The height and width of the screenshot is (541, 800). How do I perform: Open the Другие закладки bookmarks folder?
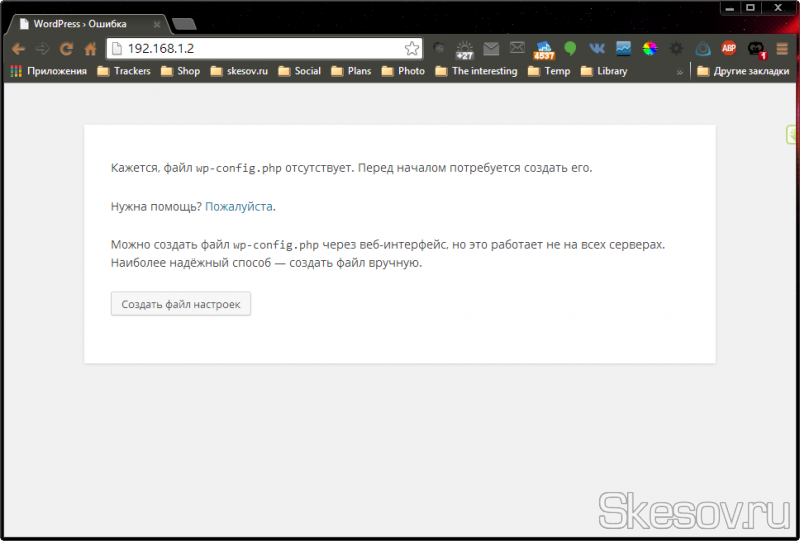[742, 71]
